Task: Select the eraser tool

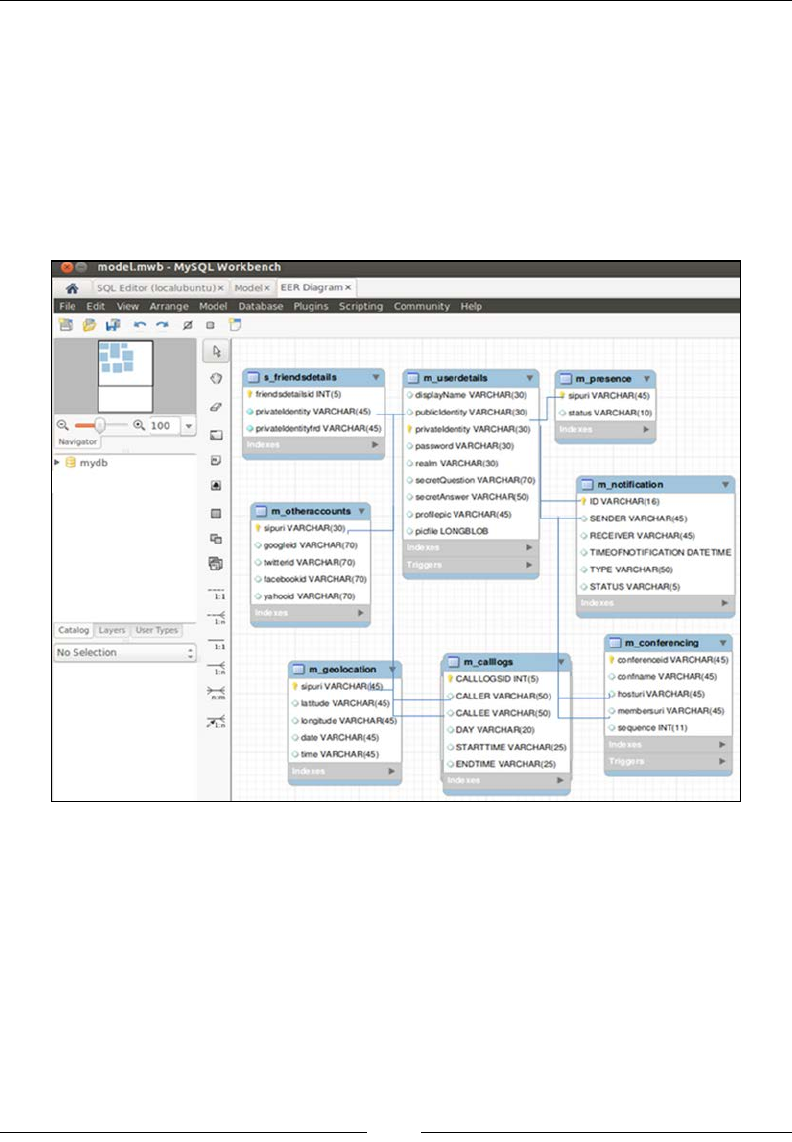Action: point(216,407)
